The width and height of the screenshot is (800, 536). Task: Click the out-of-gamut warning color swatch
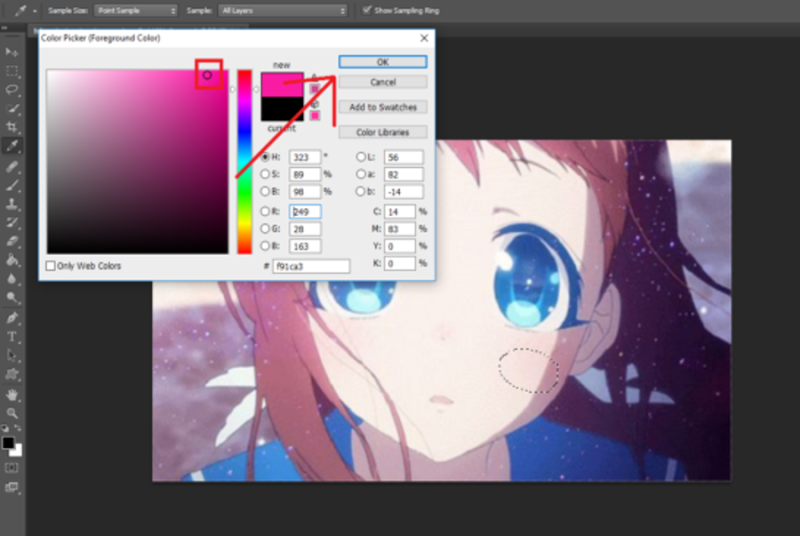click(315, 89)
